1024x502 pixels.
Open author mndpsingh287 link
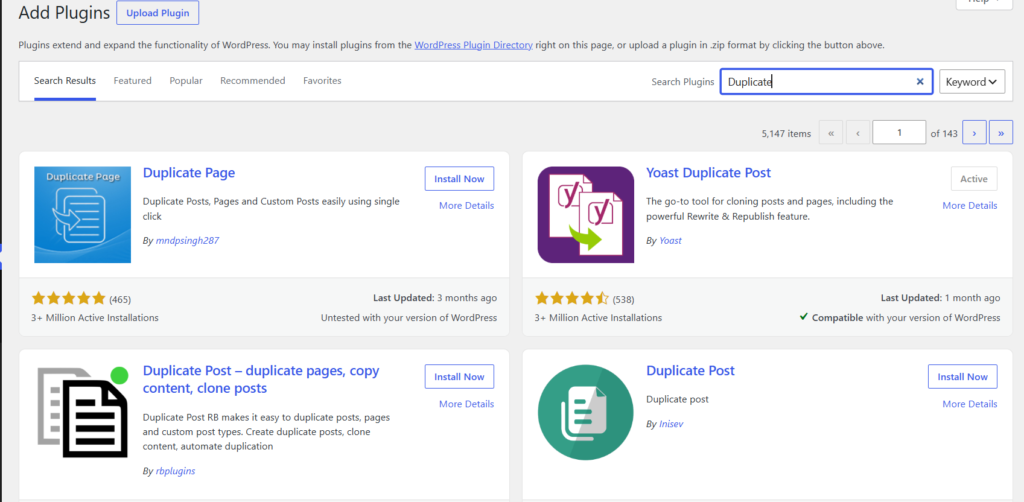(x=187, y=240)
